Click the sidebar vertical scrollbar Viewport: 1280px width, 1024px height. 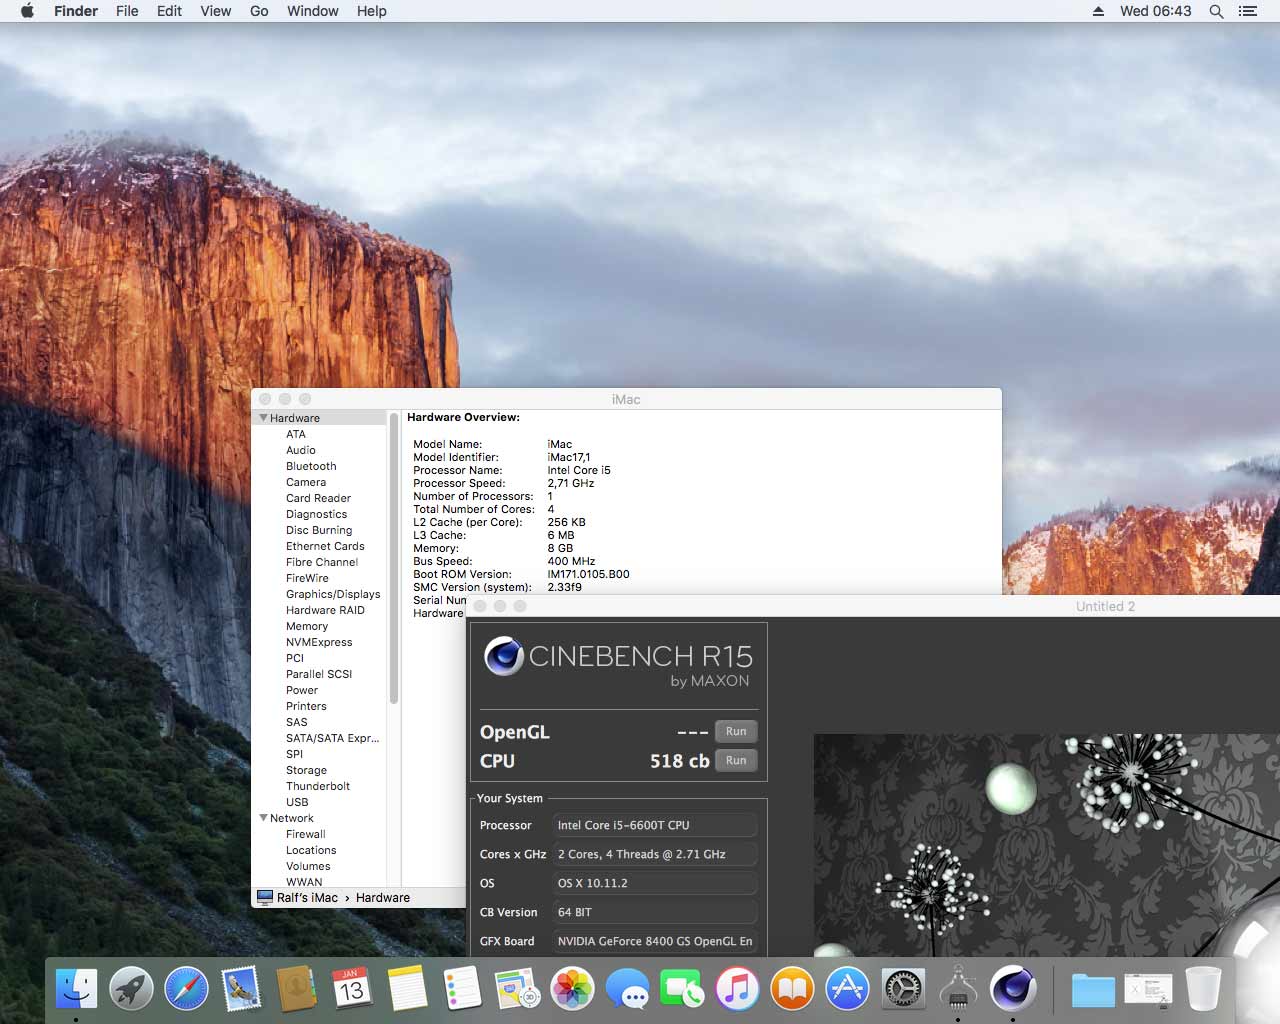pyautogui.click(x=394, y=560)
